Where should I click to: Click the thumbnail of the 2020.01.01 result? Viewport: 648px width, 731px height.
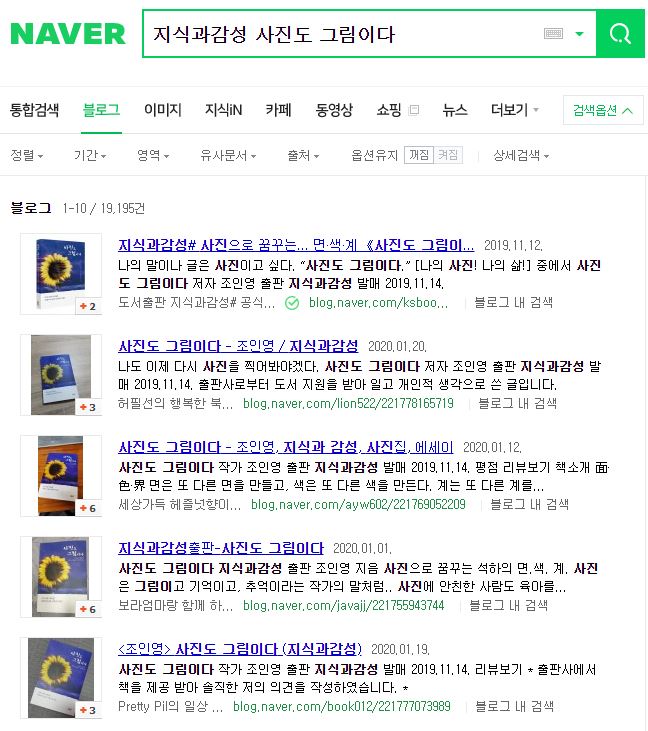tap(61, 577)
